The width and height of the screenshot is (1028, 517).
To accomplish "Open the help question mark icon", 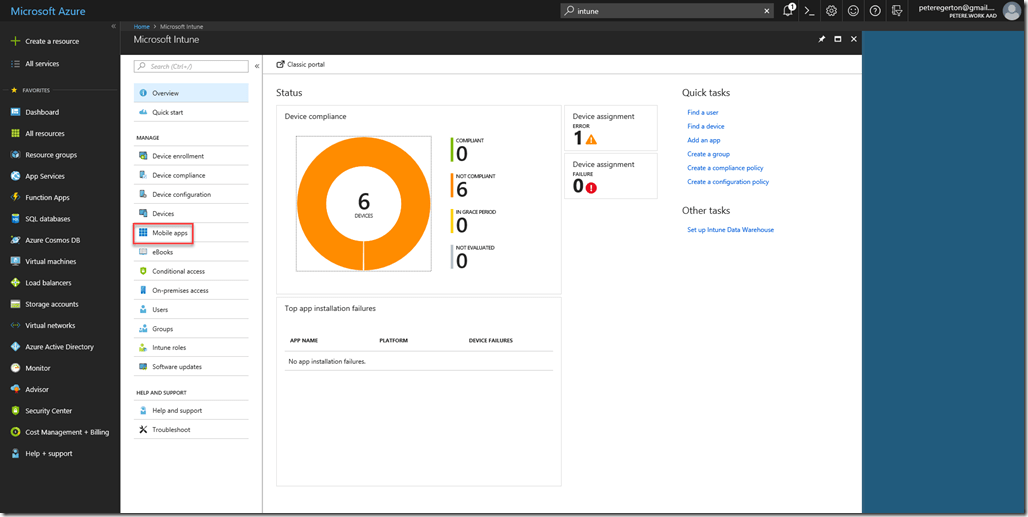I will click(875, 10).
